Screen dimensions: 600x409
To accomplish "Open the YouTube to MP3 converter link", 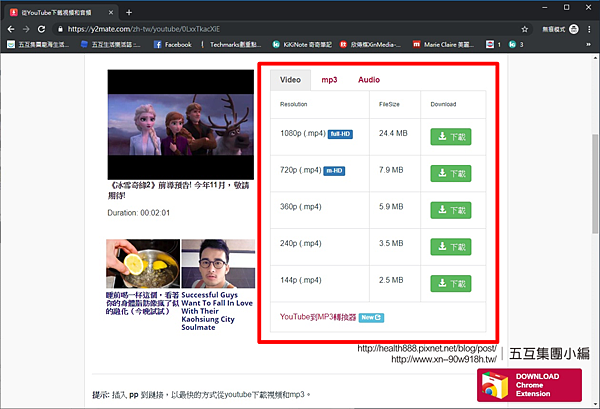I will tap(318, 317).
